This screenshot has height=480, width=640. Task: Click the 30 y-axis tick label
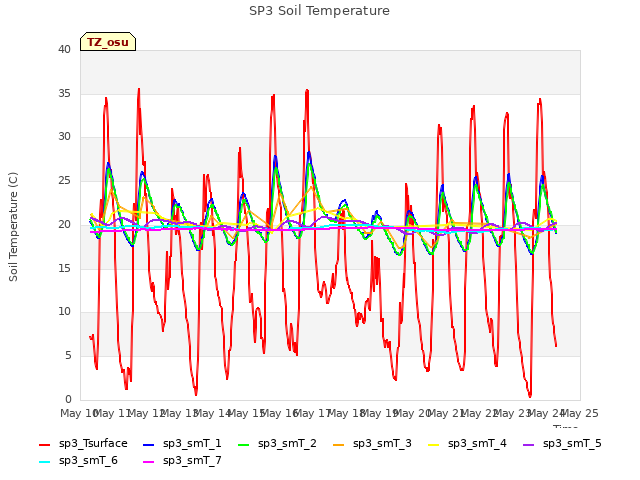(x=64, y=137)
